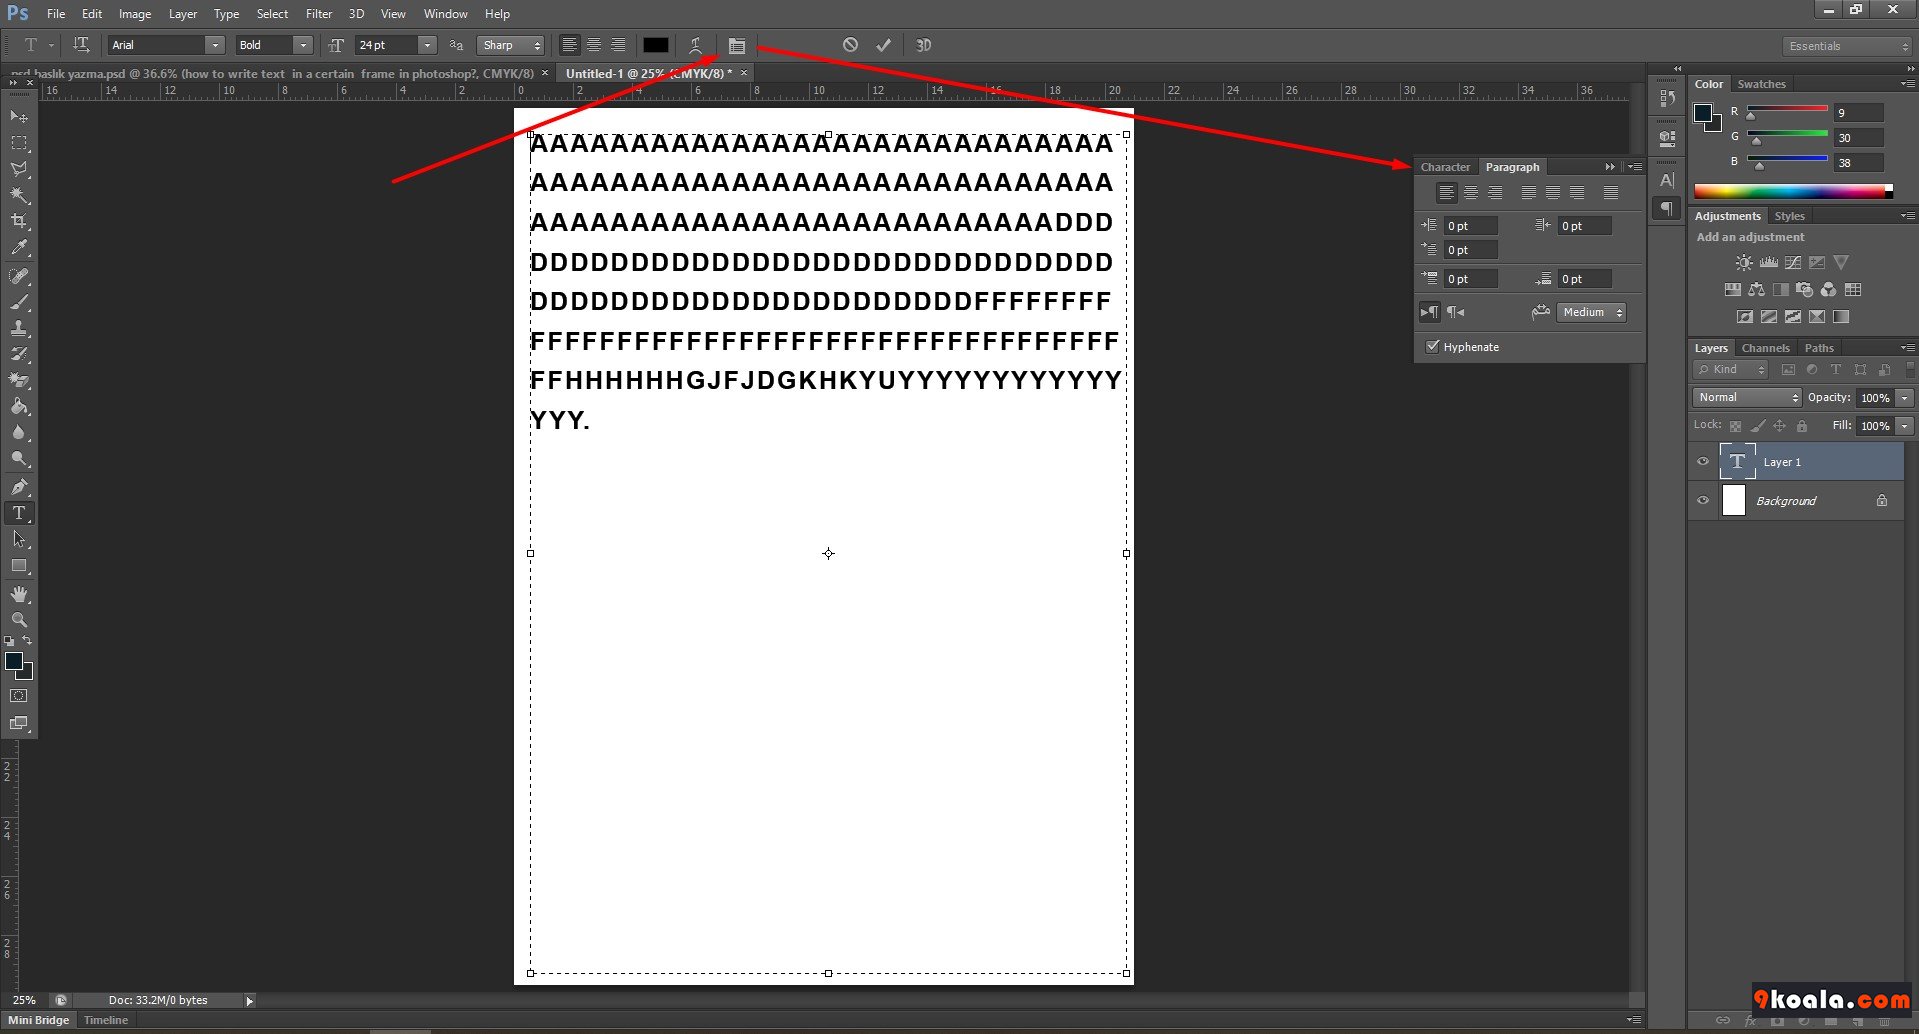Click the text color swatch in options bar
Image resolution: width=1919 pixels, height=1034 pixels.
656,45
